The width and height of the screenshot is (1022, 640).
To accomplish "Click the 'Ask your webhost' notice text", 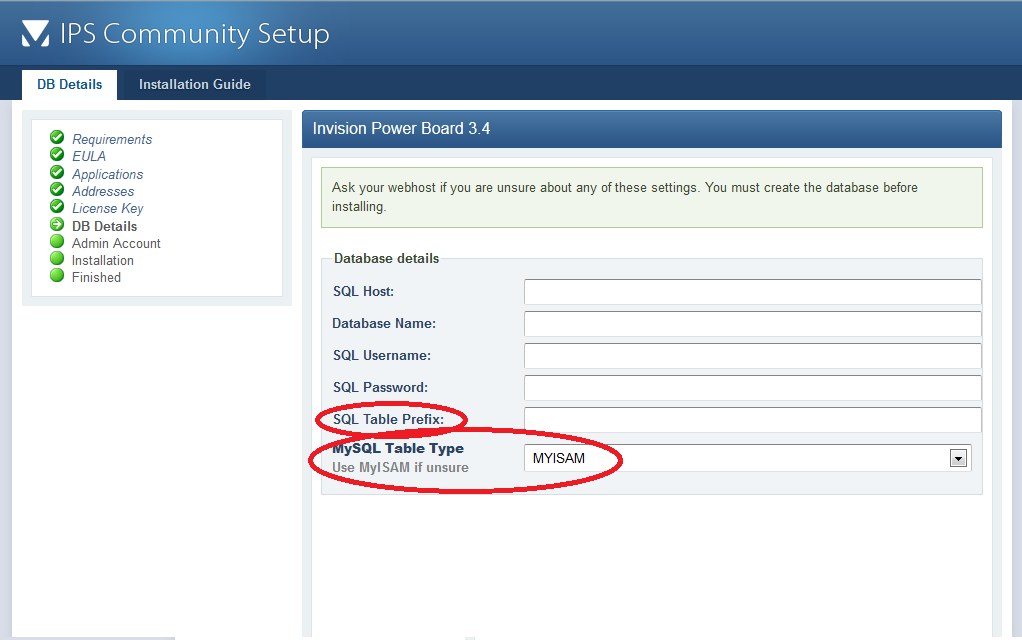I will [624, 197].
